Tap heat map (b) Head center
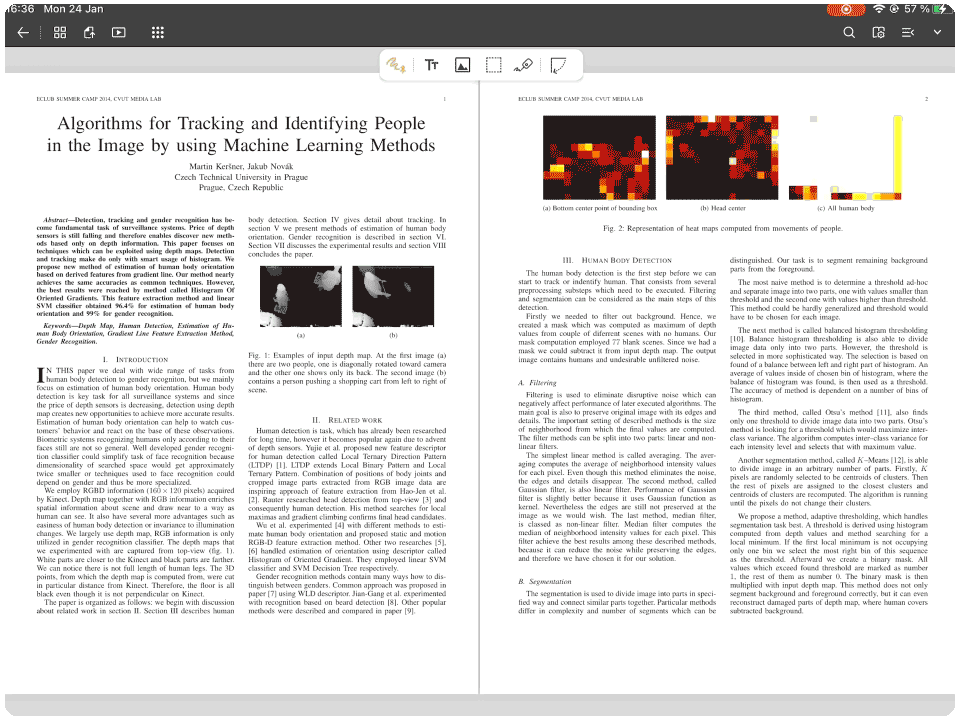 722,158
